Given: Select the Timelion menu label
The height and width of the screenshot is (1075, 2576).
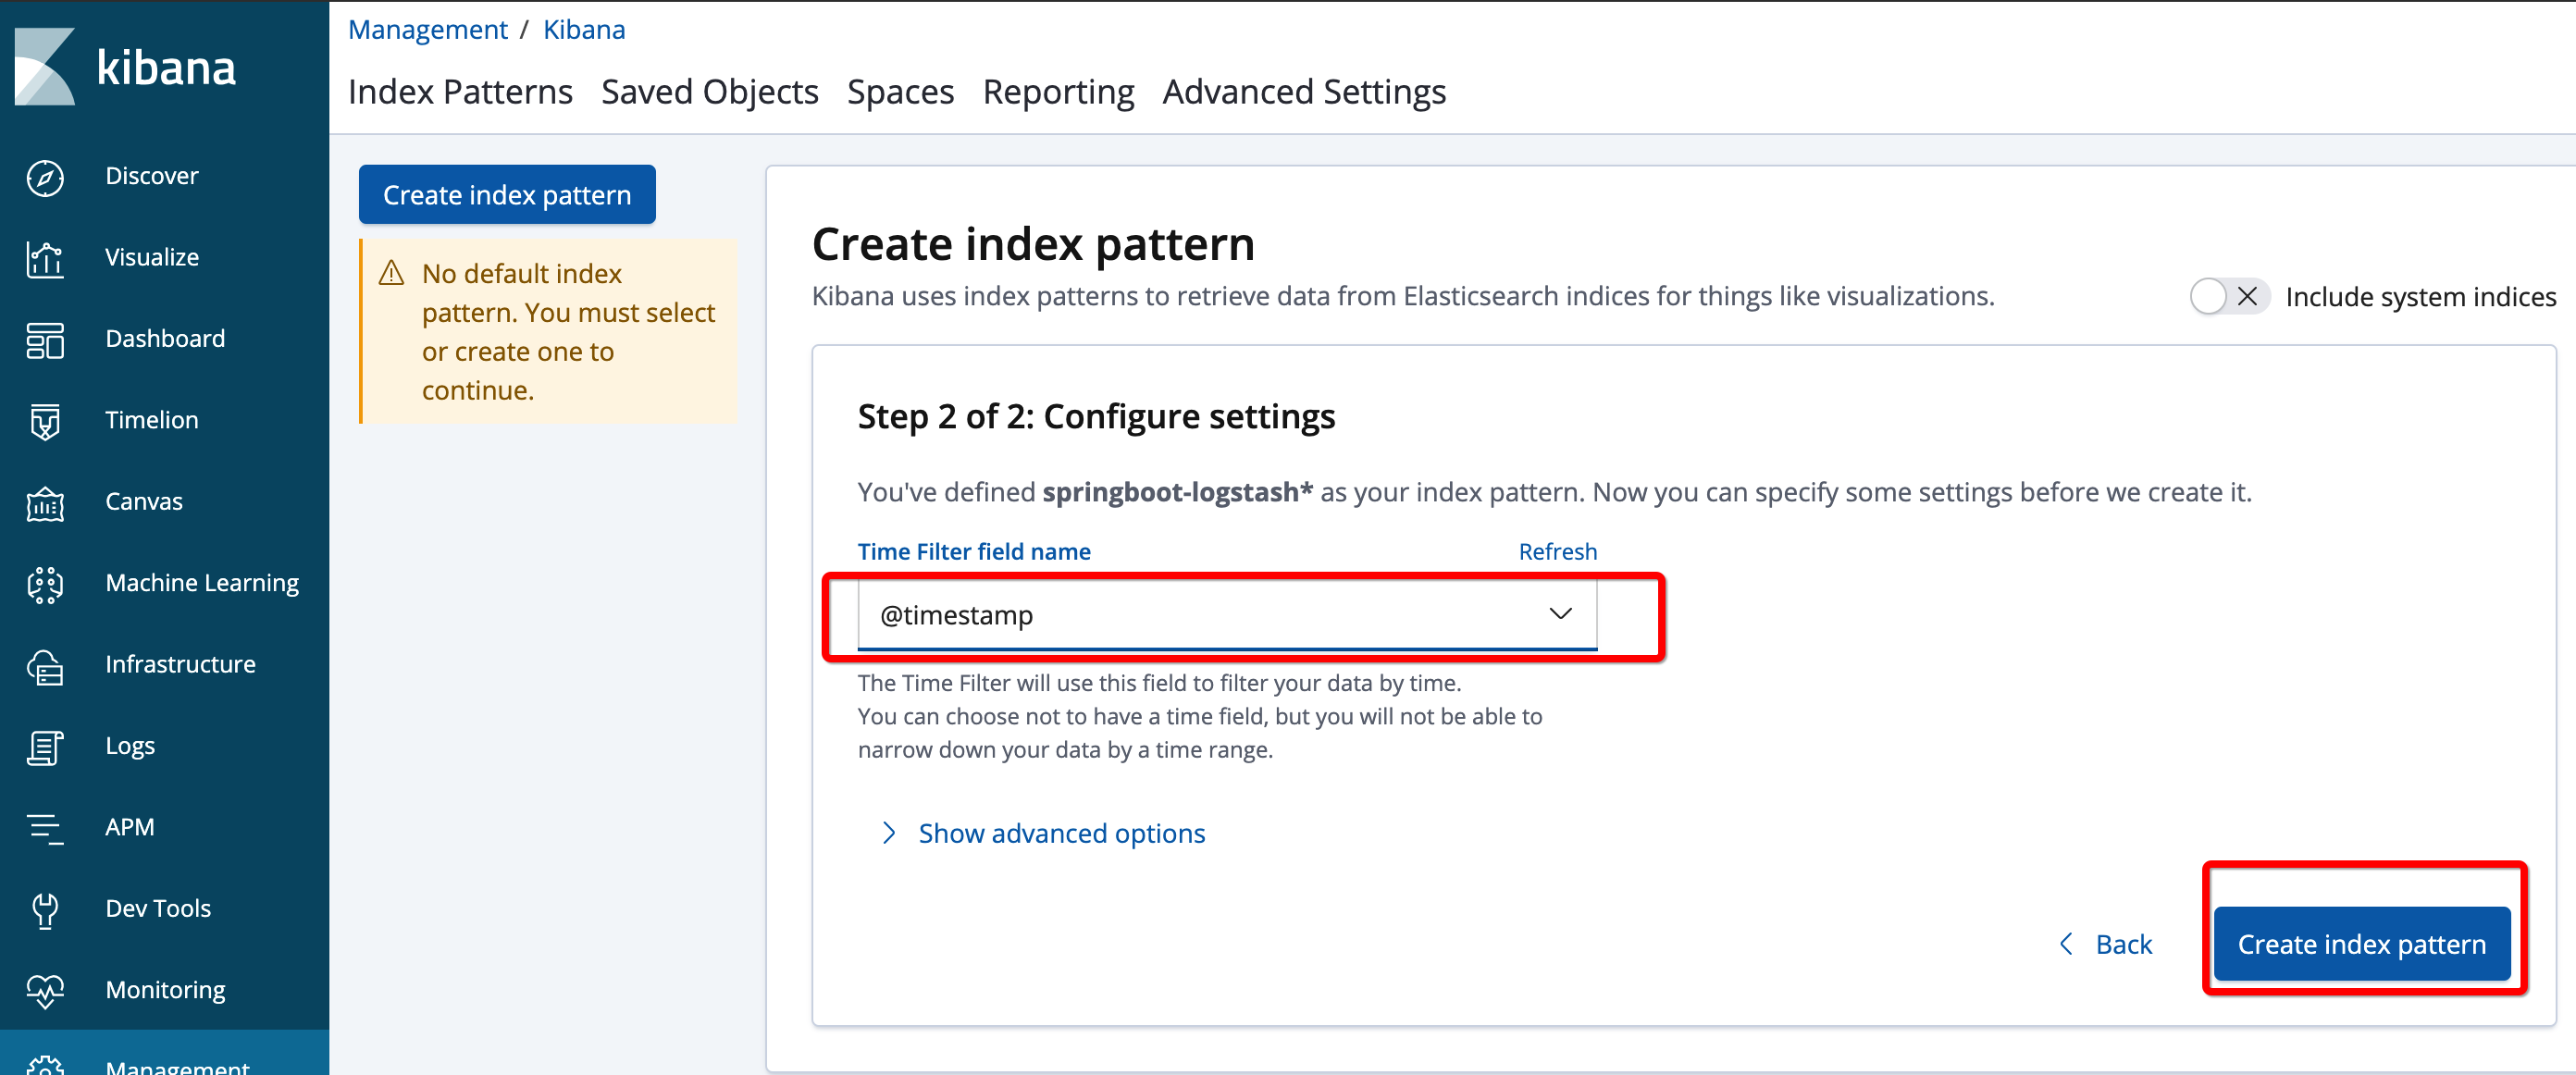Looking at the screenshot, I should (x=152, y=420).
